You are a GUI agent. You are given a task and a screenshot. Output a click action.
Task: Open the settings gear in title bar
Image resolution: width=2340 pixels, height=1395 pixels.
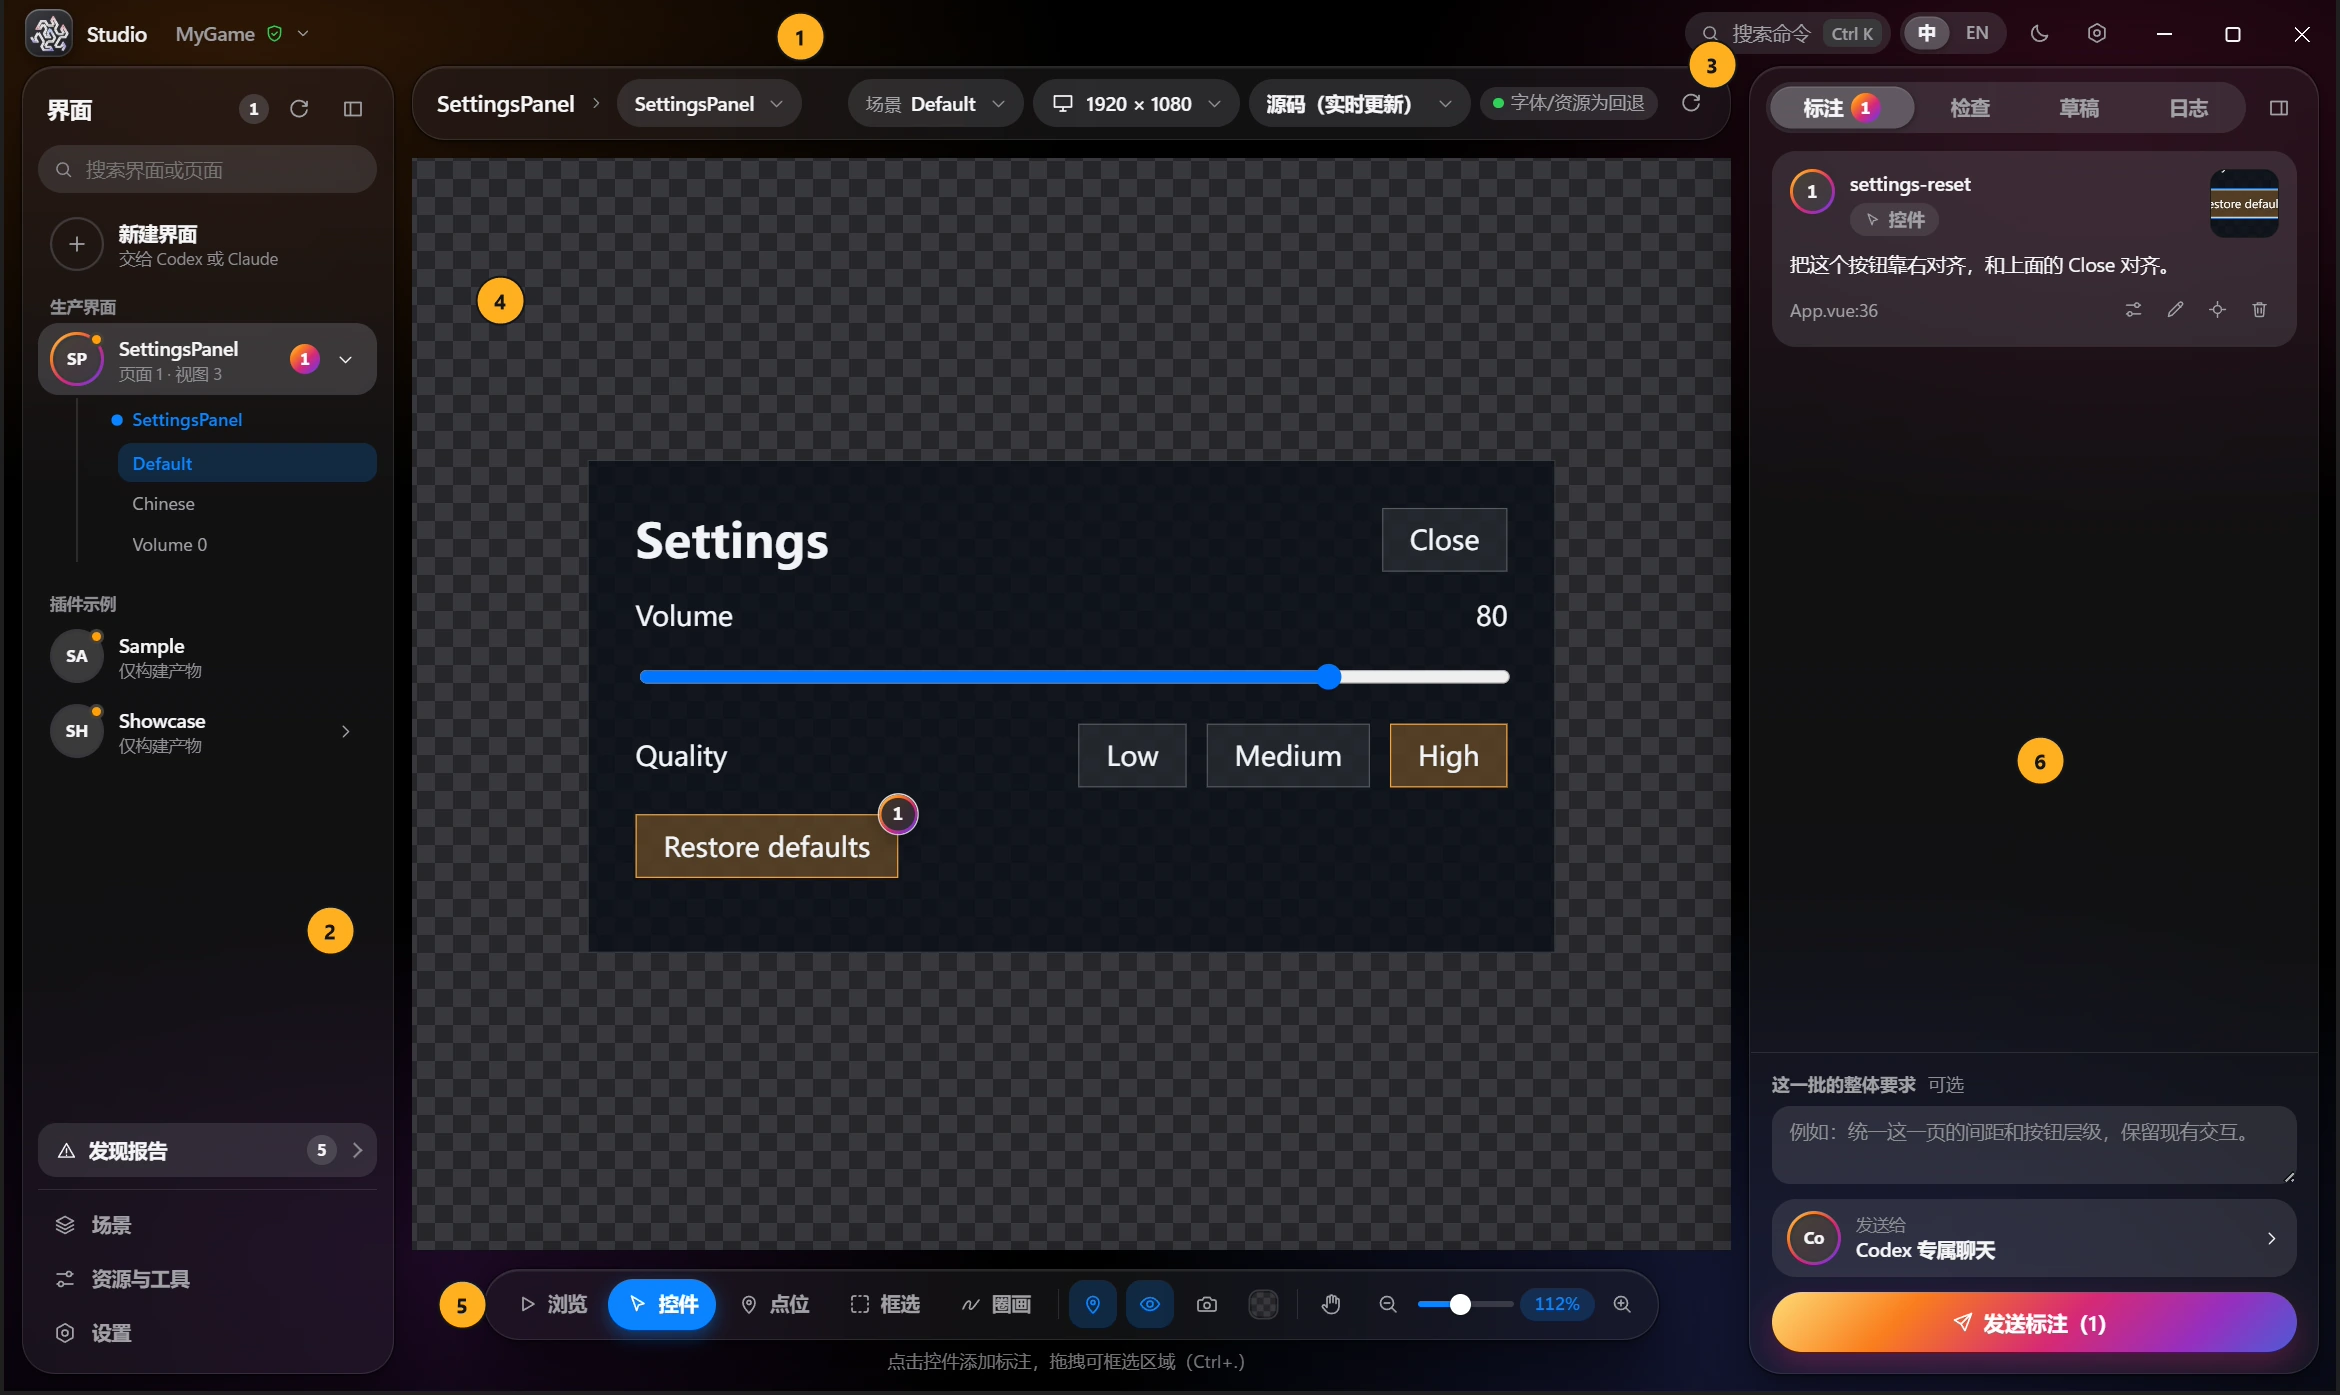point(2097,34)
